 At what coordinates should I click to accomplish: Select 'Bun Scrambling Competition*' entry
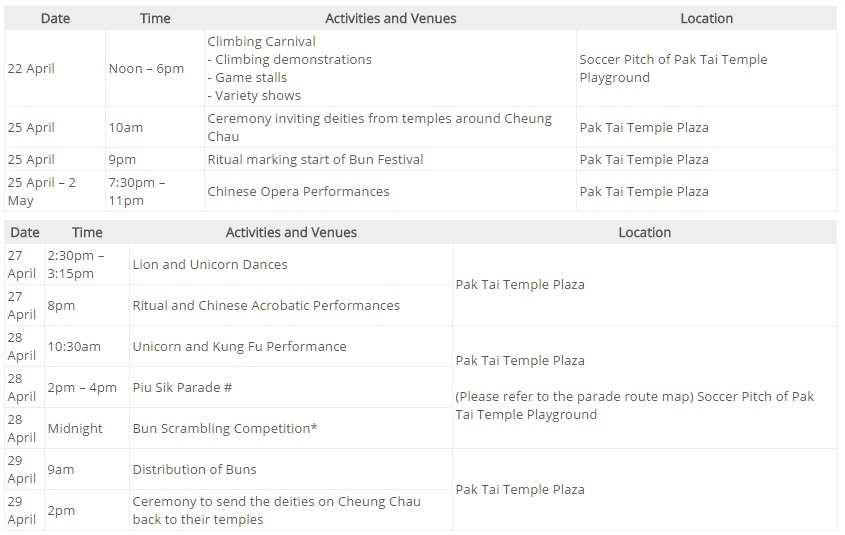tap(225, 428)
